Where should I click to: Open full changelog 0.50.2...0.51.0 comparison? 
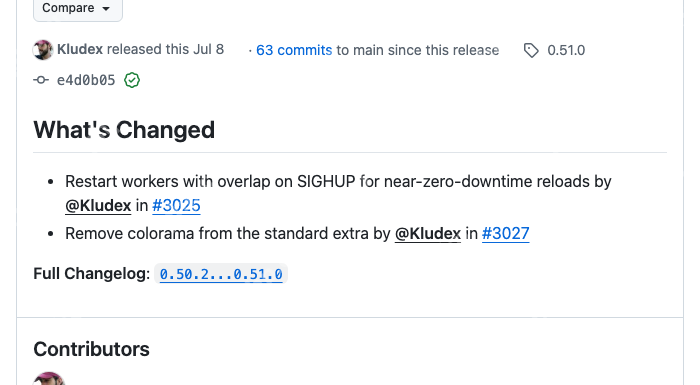tap(221, 274)
